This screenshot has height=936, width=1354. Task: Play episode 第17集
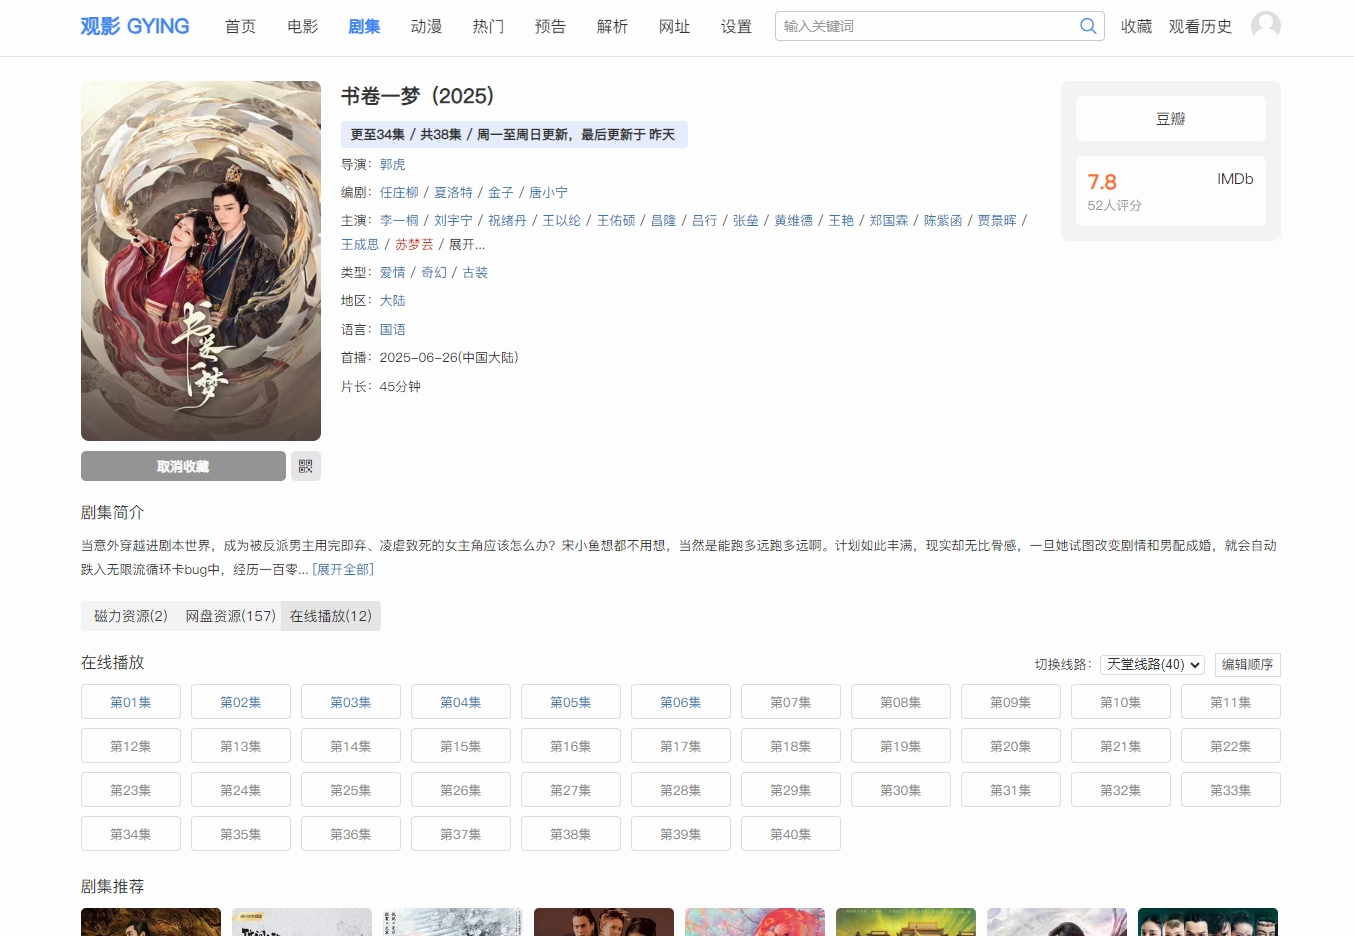[x=681, y=746]
